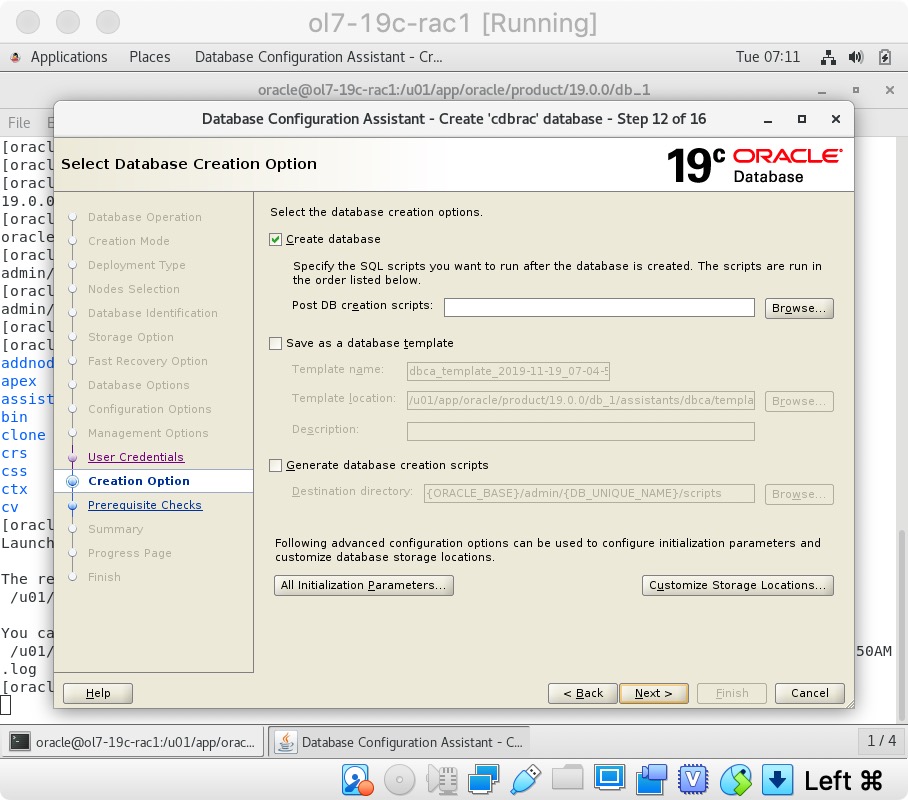This screenshot has width=908, height=800.
Task: Click VirtualBox network adapters icon
Action: pyautogui.click(x=484, y=780)
